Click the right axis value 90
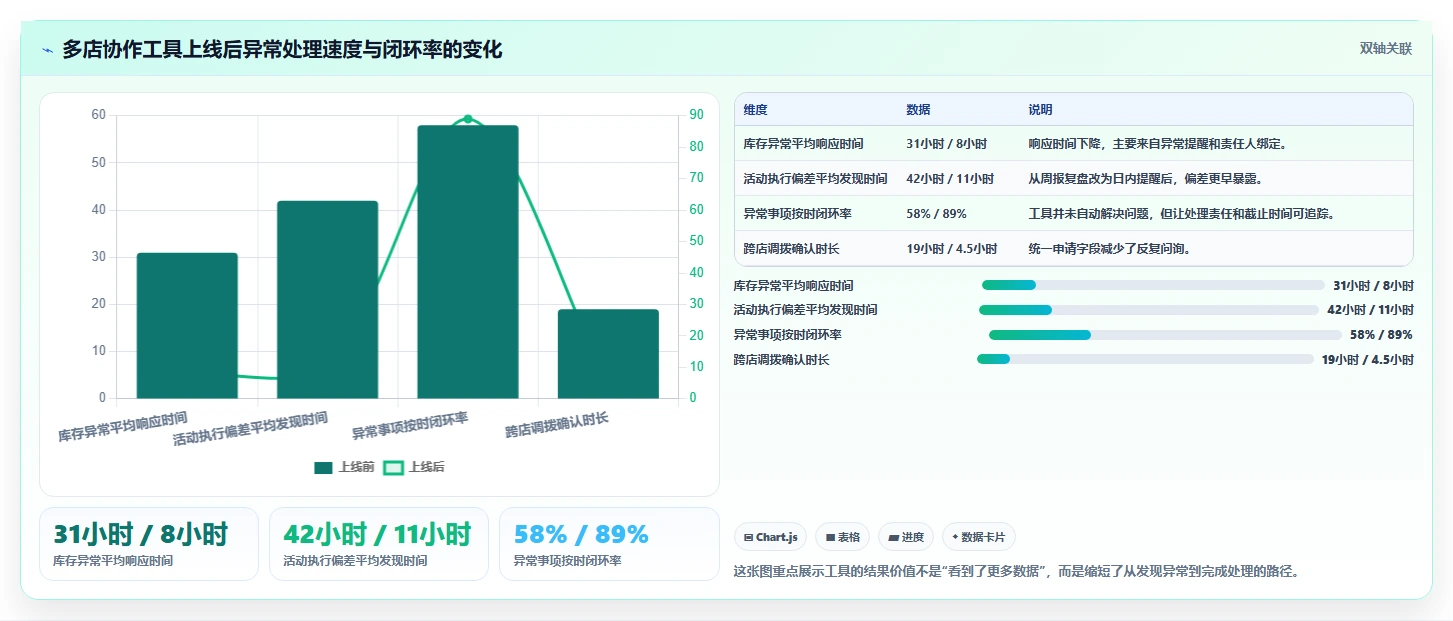Viewport: 1453px width, 621px height. (696, 115)
